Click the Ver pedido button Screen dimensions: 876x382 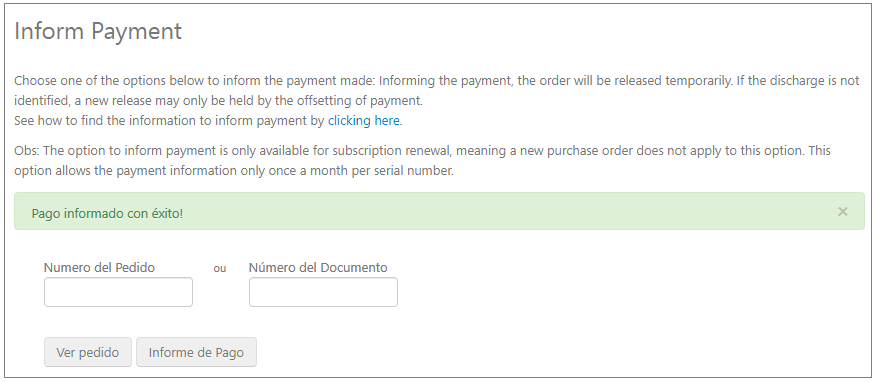[88, 352]
